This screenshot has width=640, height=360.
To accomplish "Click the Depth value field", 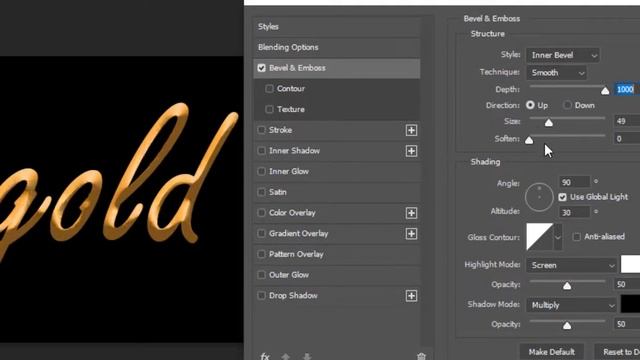I will 627,89.
